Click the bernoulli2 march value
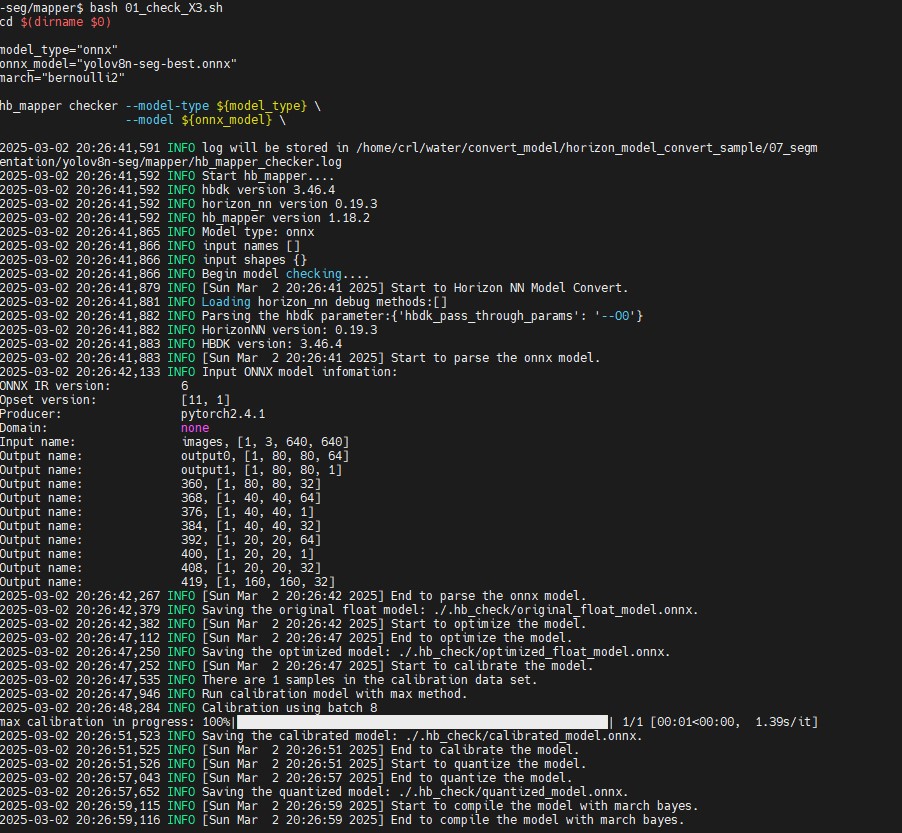This screenshot has width=902, height=833. click(x=84, y=77)
